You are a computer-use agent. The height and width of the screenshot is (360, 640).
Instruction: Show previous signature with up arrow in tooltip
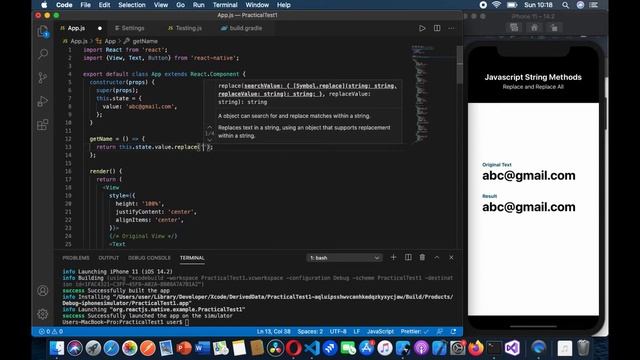pos(209,127)
